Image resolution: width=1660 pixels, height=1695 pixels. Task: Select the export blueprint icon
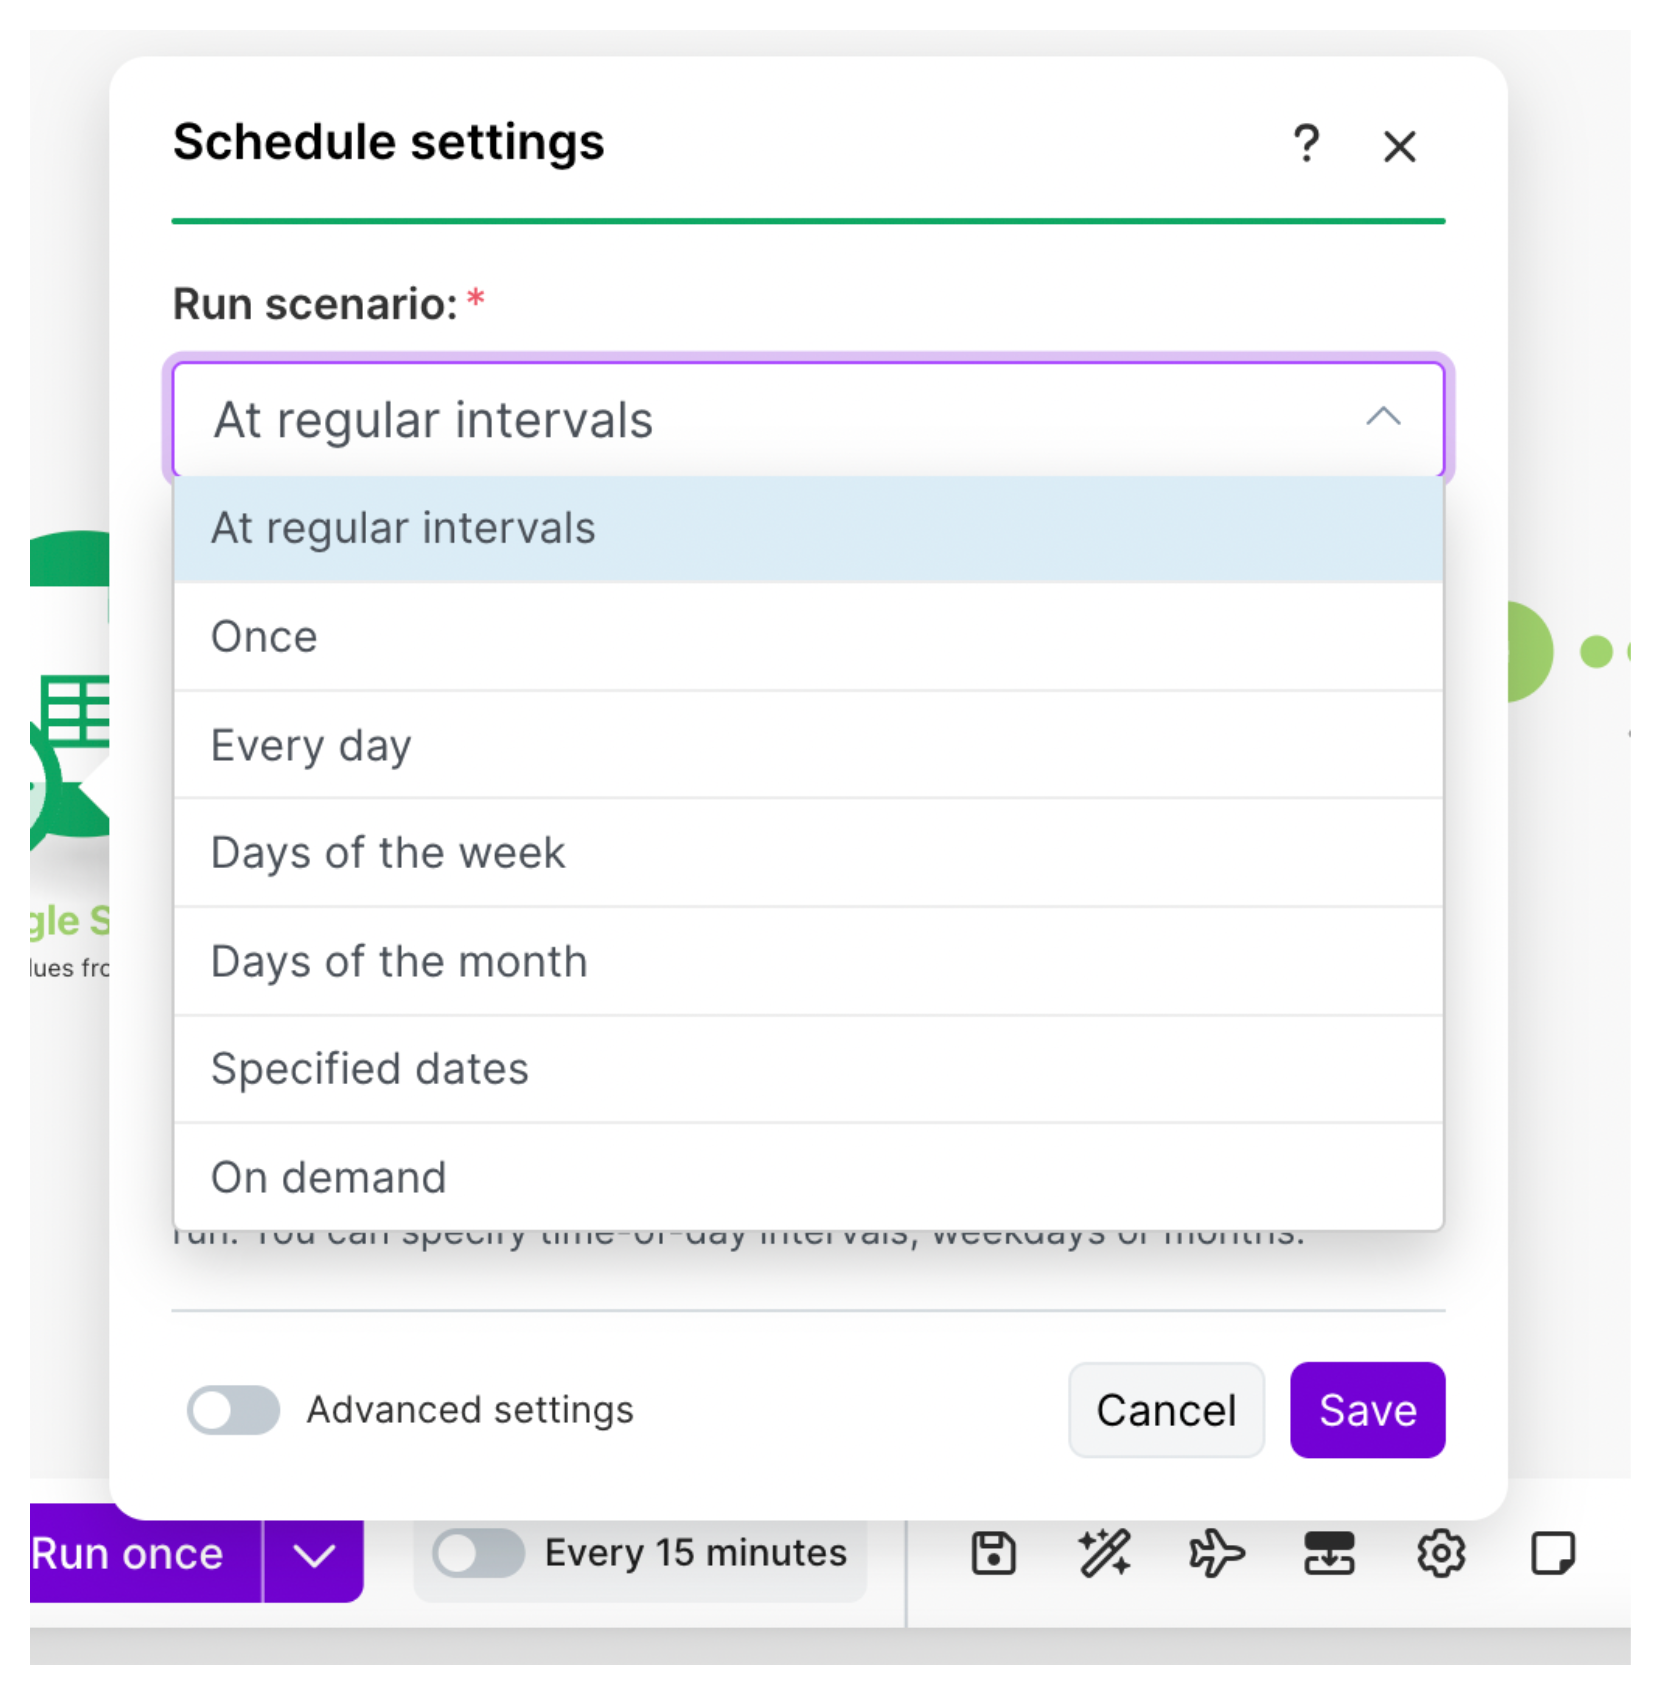coord(1329,1553)
